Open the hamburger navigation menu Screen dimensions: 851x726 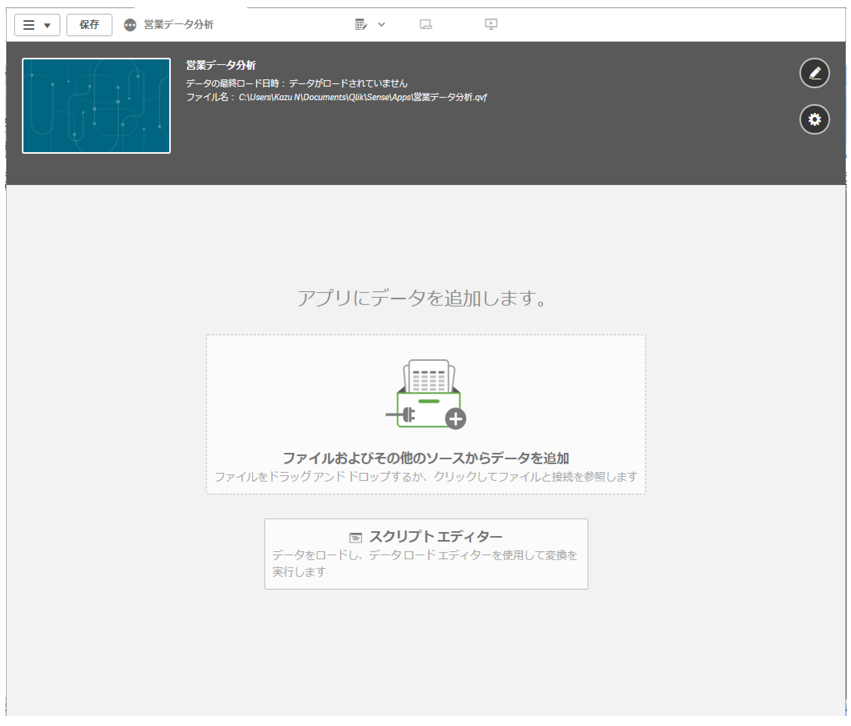coord(29,25)
